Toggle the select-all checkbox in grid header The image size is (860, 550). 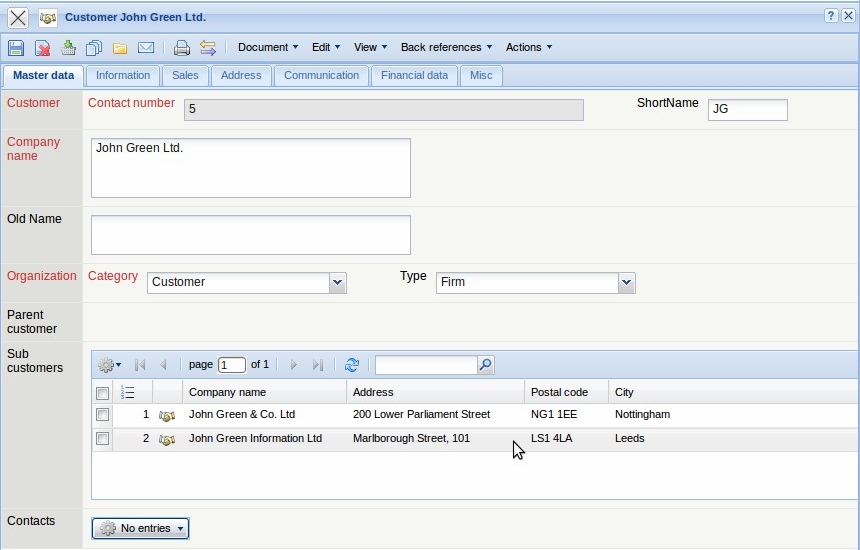(x=102, y=393)
